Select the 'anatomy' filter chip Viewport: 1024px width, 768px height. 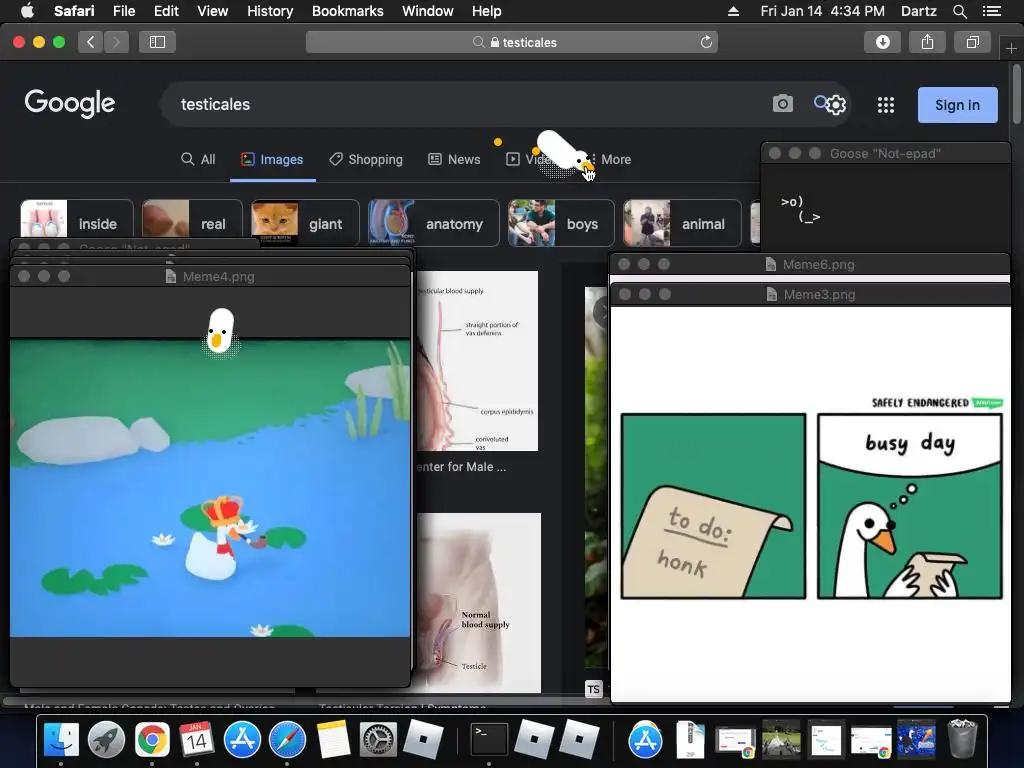point(434,223)
